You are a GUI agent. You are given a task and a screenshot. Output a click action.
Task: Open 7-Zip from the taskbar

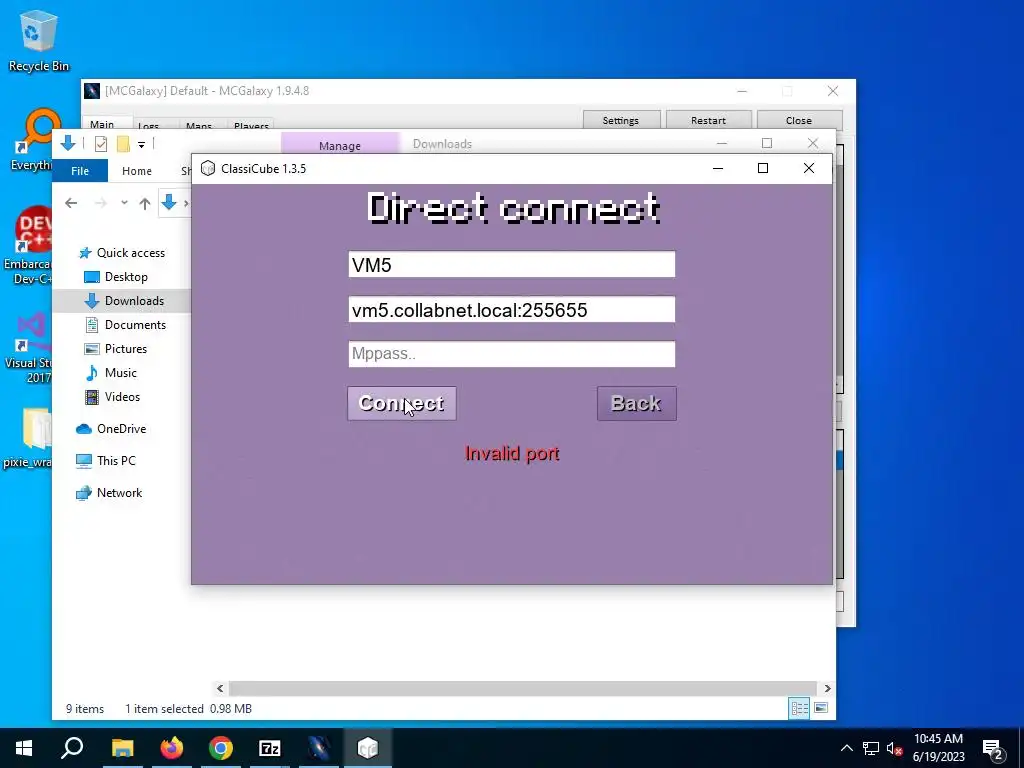[270, 748]
